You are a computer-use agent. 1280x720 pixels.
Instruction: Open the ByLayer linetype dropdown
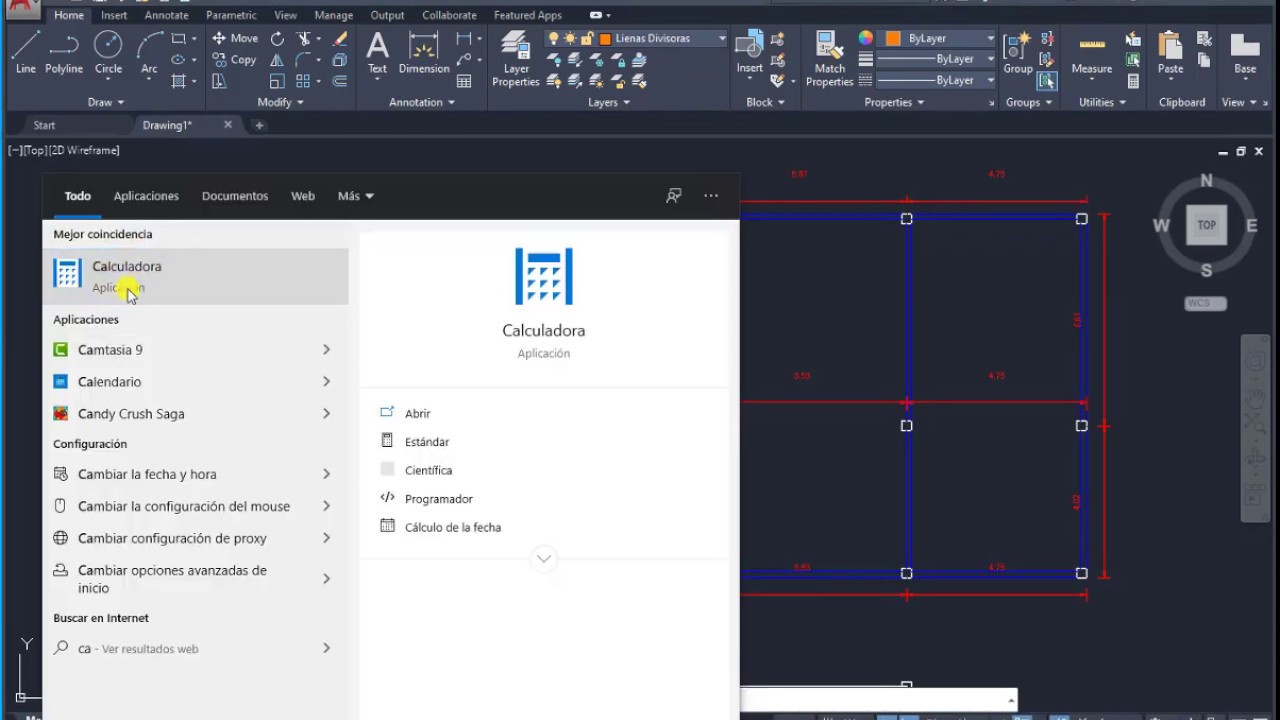[x=990, y=80]
